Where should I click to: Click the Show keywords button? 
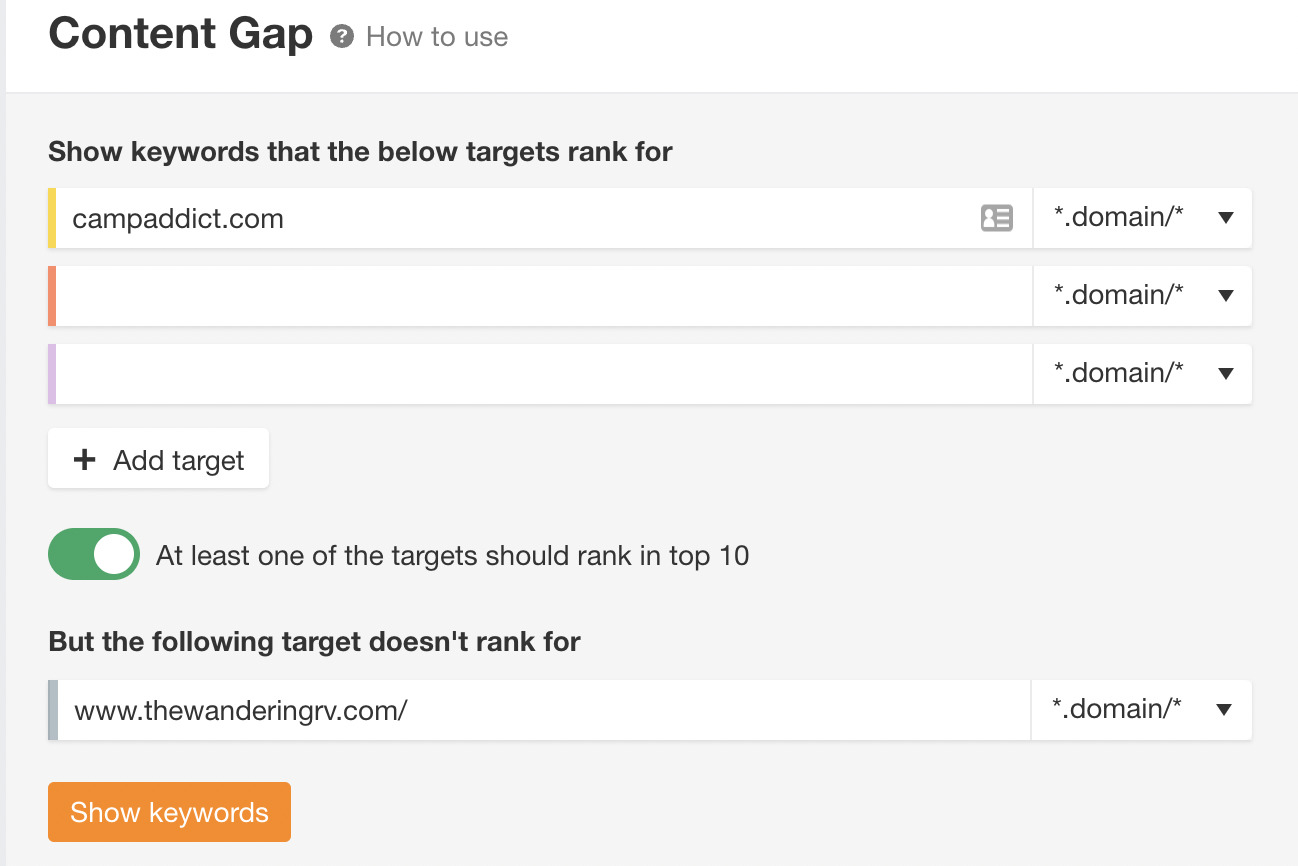point(168,811)
